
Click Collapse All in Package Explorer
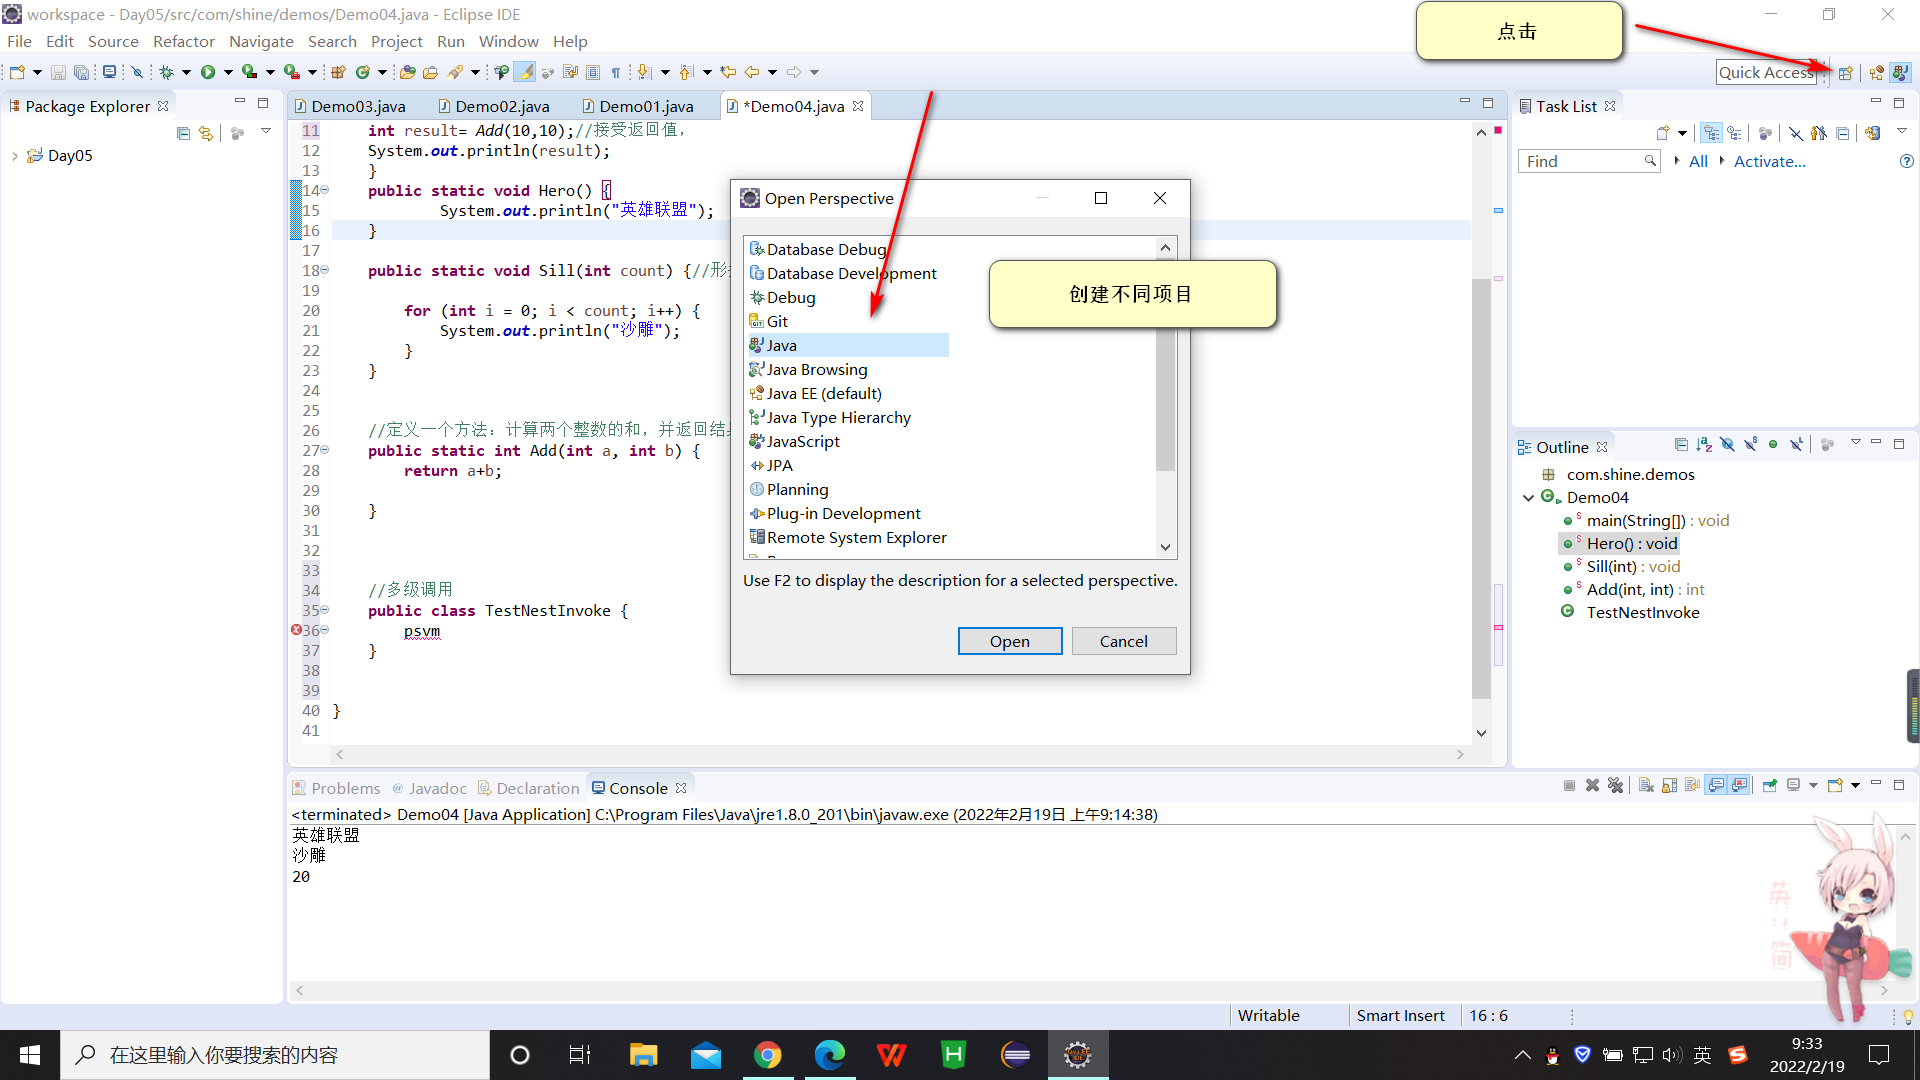point(183,133)
